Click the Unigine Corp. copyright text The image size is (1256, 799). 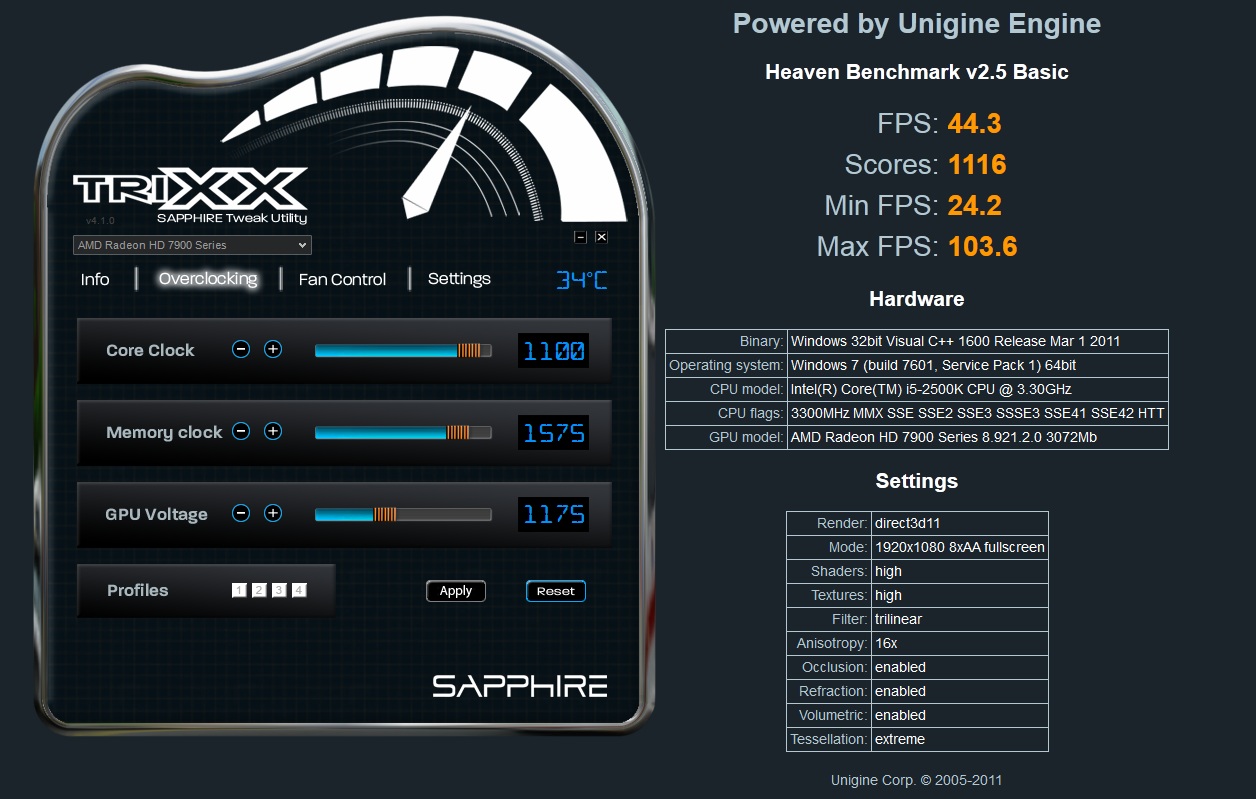917,780
